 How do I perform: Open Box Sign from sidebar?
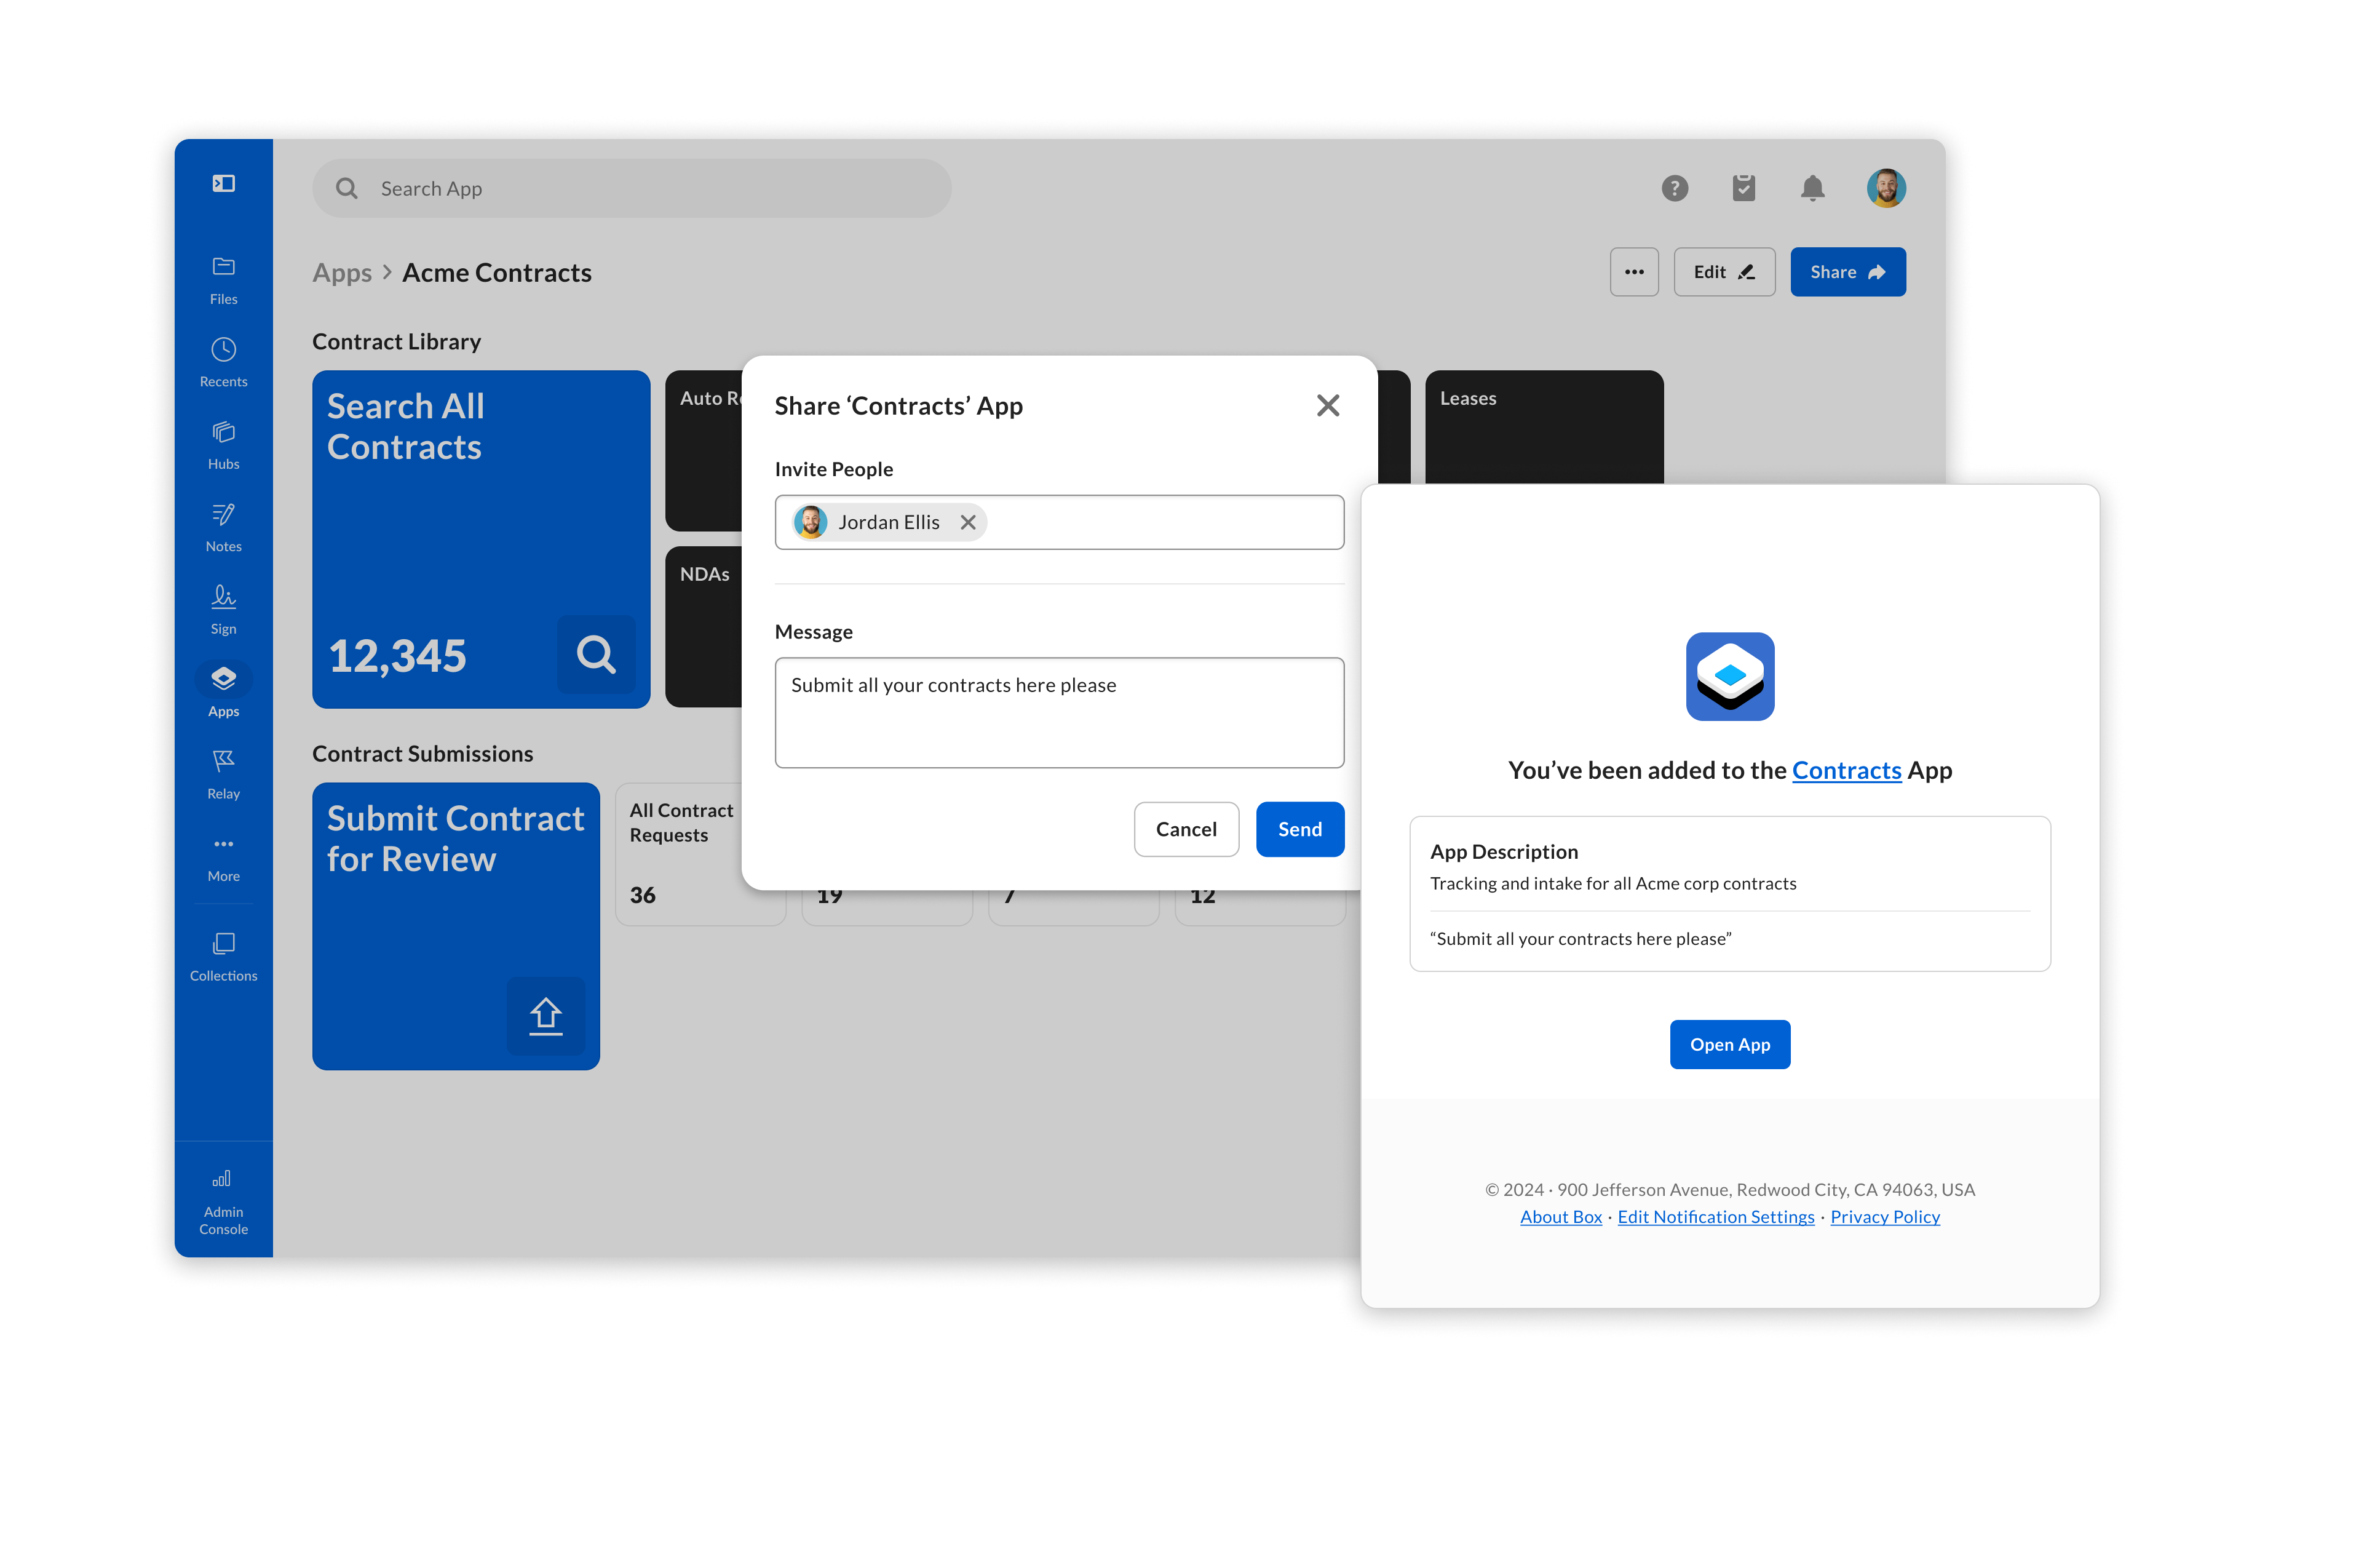click(223, 609)
